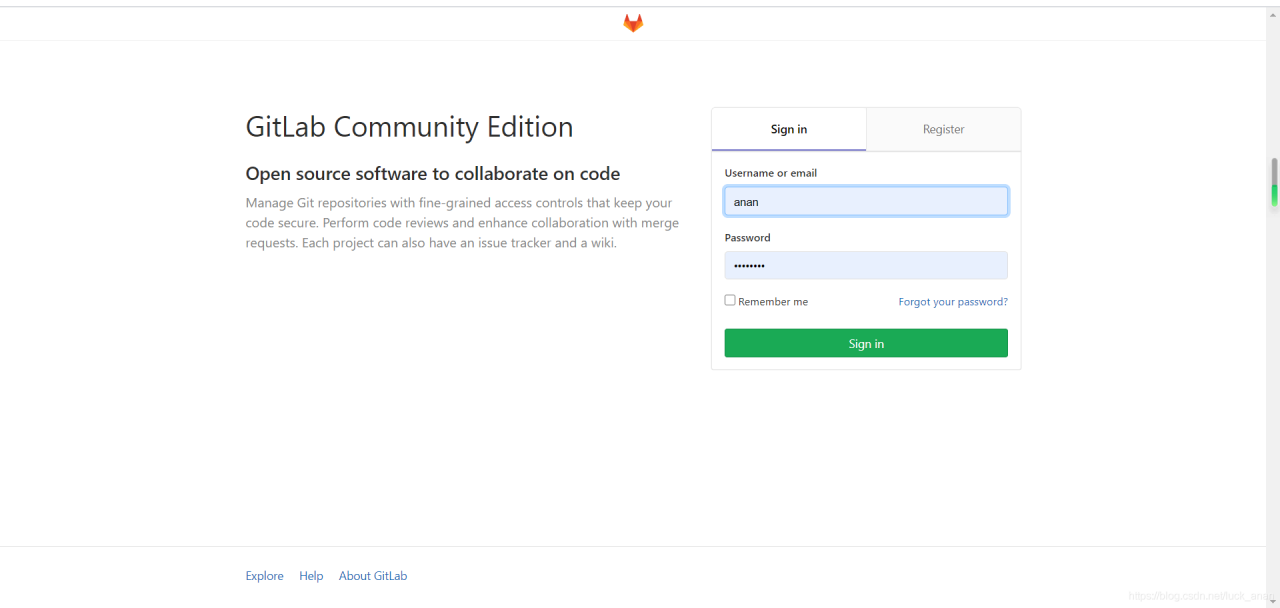Click the GitLab Community Edition heading
Viewport: 1280px width, 608px height.
(x=409, y=127)
